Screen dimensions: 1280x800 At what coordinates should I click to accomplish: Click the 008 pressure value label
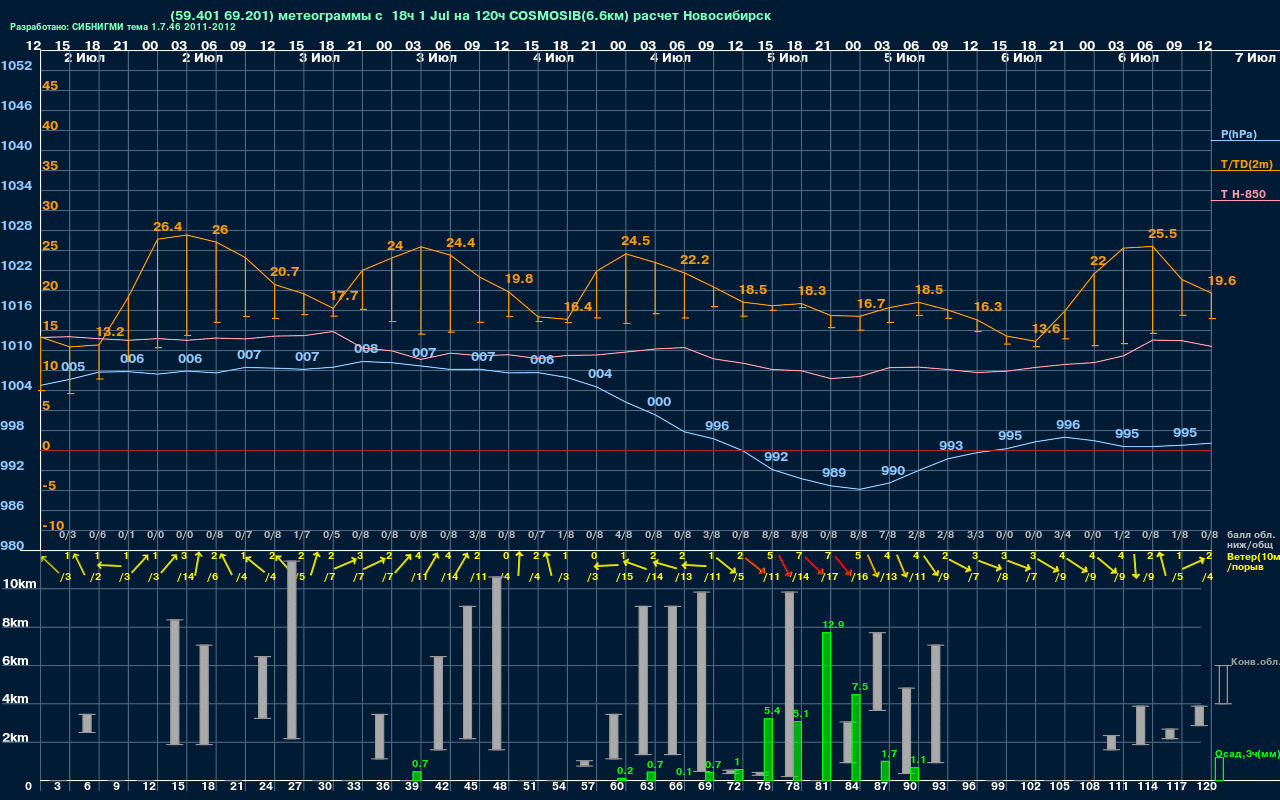pyautogui.click(x=366, y=349)
